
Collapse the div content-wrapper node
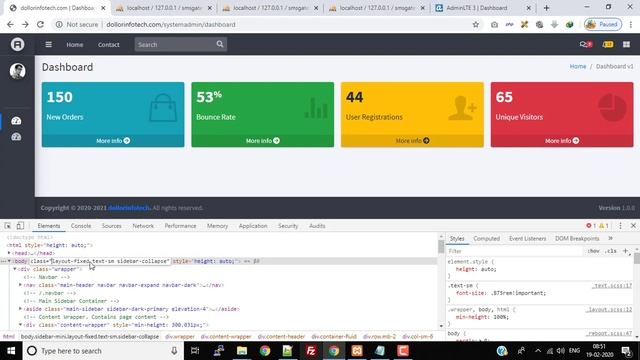[20, 325]
